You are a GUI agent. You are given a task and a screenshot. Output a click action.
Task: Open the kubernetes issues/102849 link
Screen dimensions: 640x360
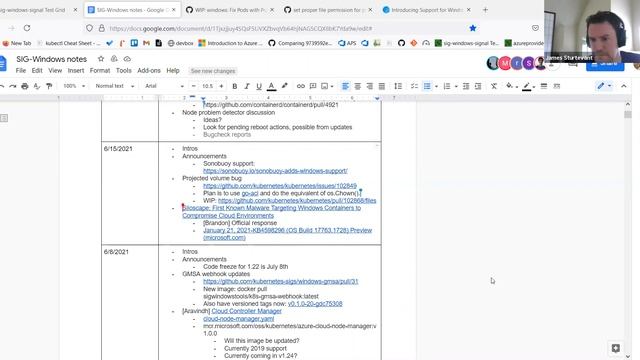click(x=280, y=186)
